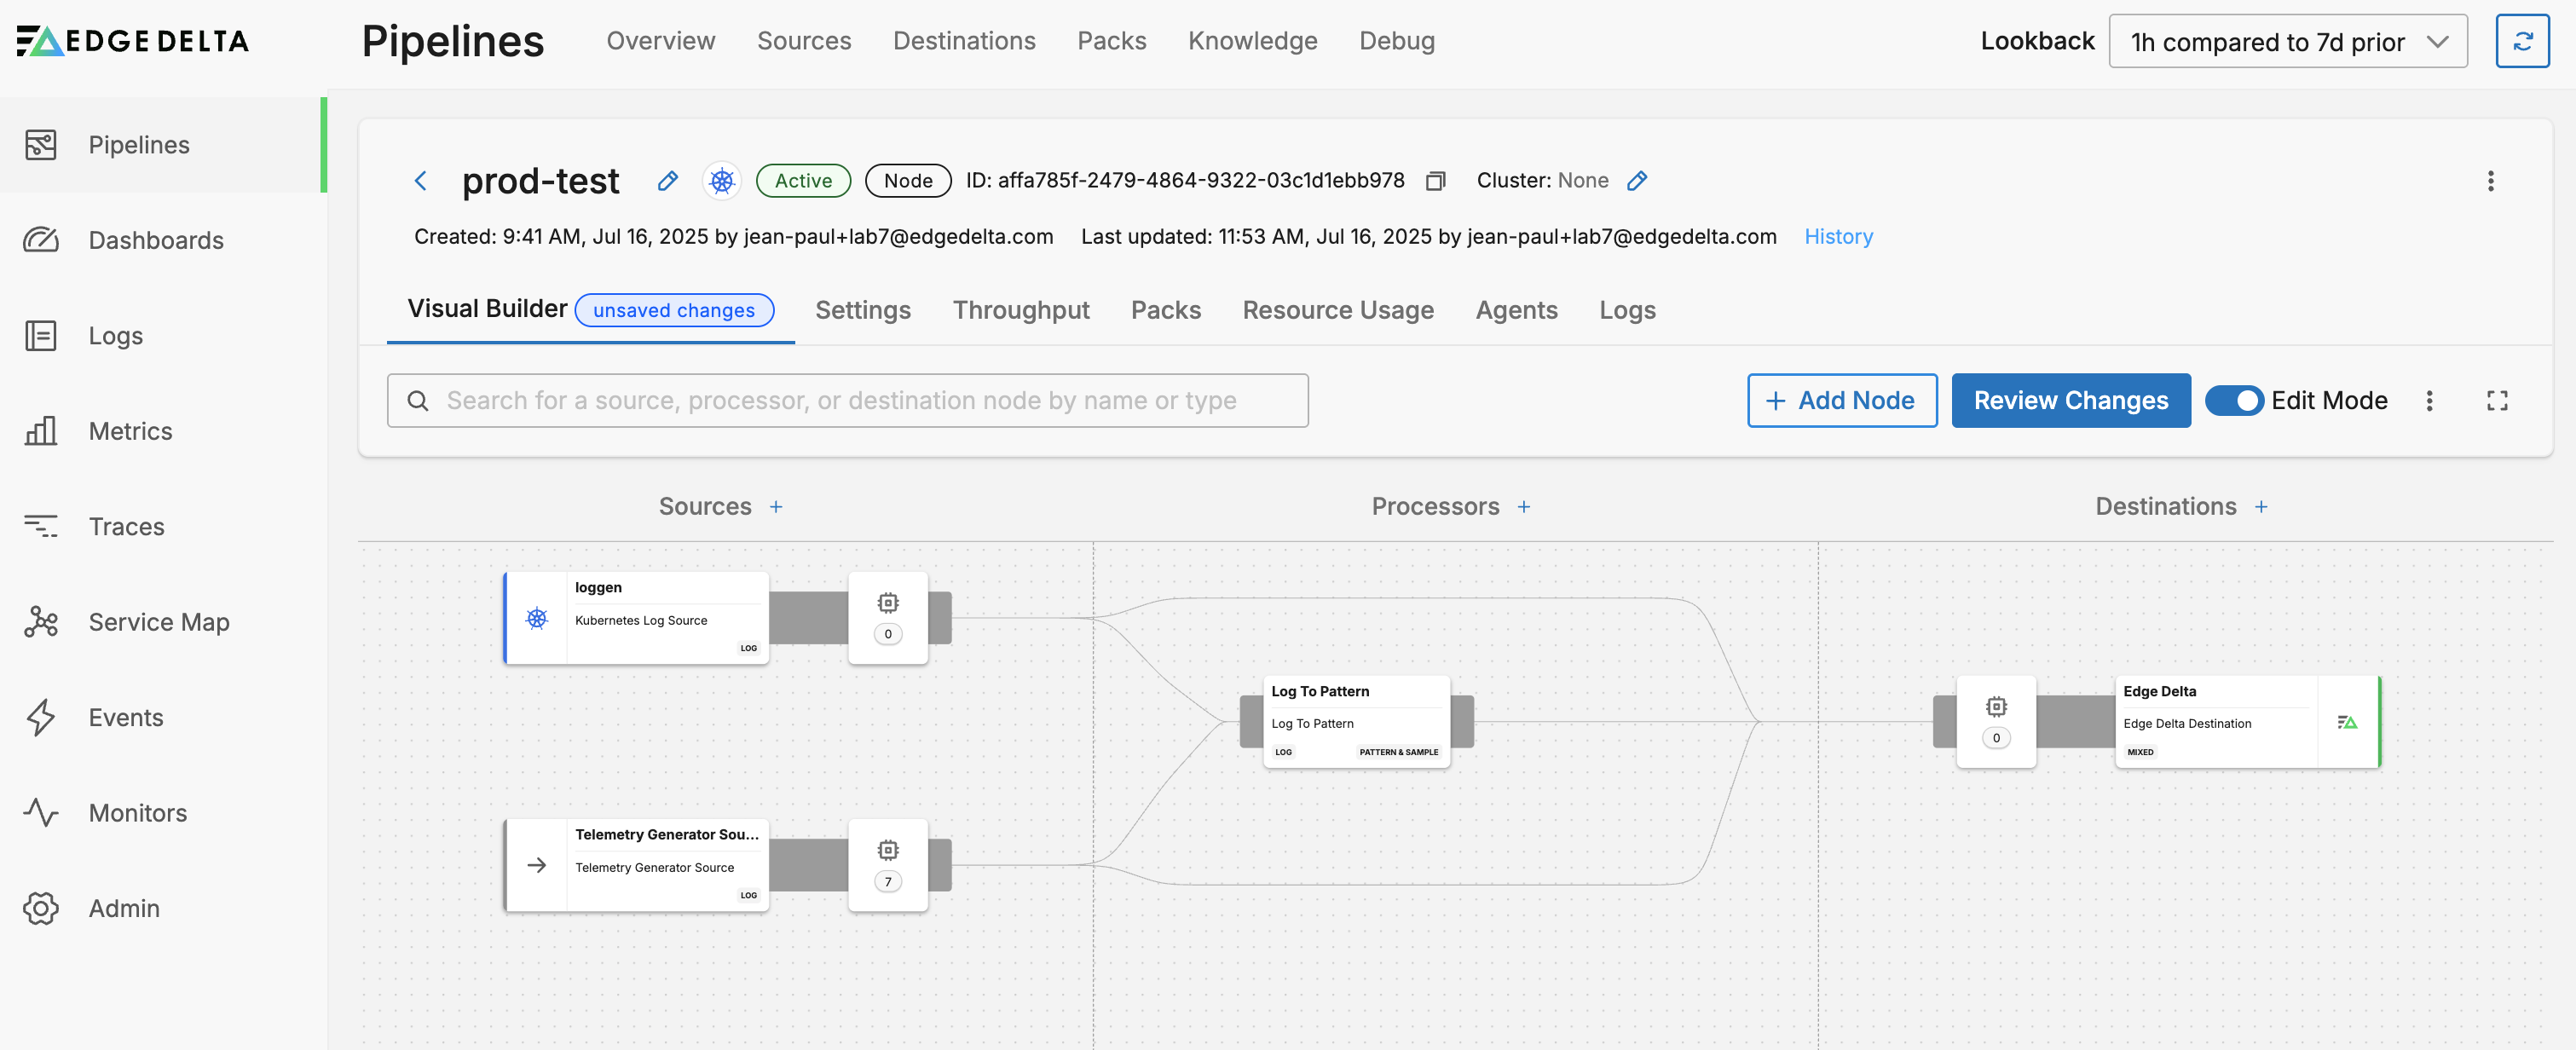Copy the pipeline ID
Viewport: 2576px width, 1050px height.
1436,181
